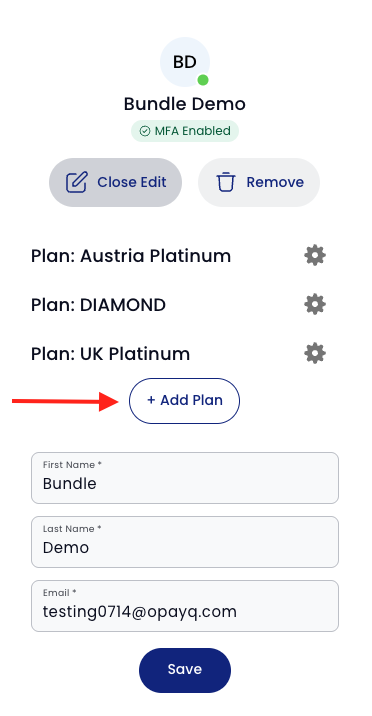372x716 pixels.
Task: Click the MFA Enabled badge
Action: click(185, 131)
